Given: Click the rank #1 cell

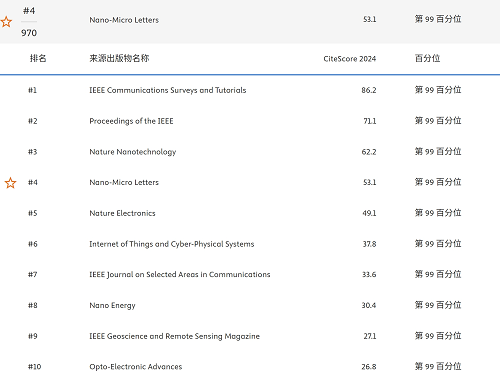Looking at the screenshot, I should (x=32, y=90).
